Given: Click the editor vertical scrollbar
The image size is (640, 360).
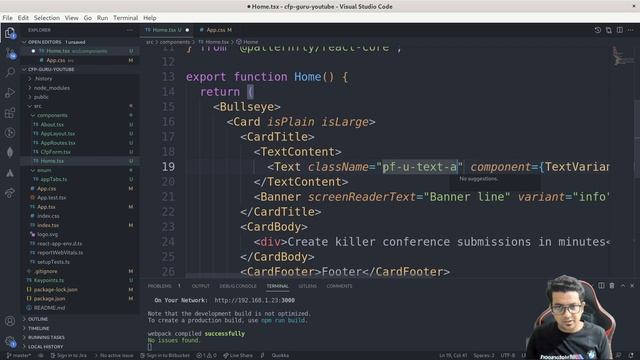Looking at the screenshot, I should pos(637,139).
